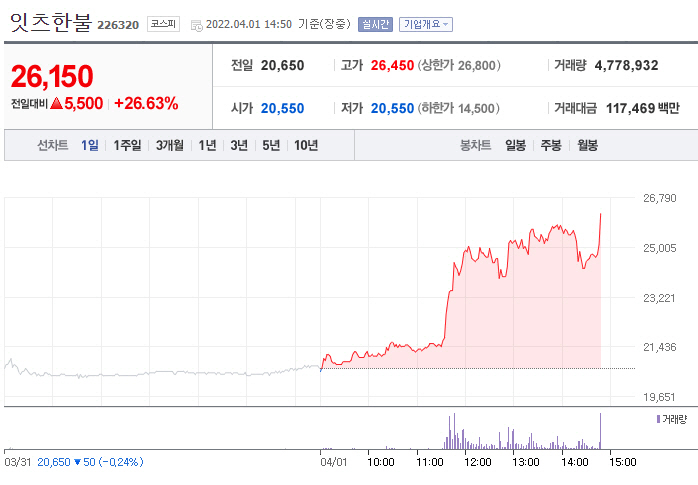Show the 3개월 line chart
Screen dimensions: 698x485
point(169,145)
